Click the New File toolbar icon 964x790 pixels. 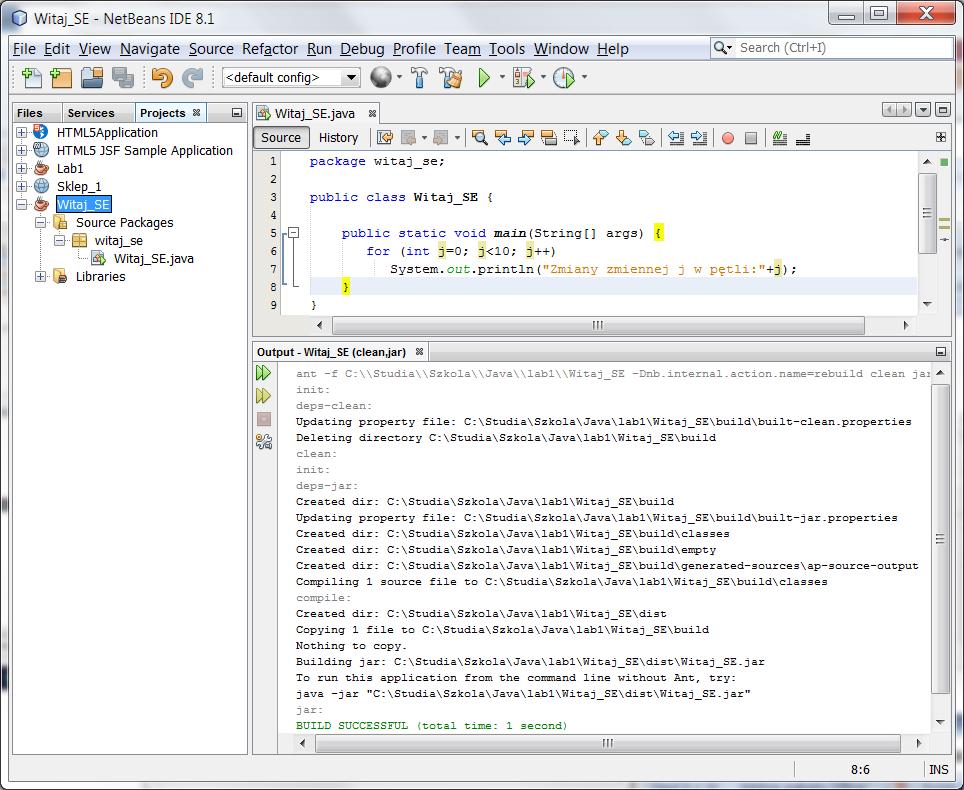(31, 77)
